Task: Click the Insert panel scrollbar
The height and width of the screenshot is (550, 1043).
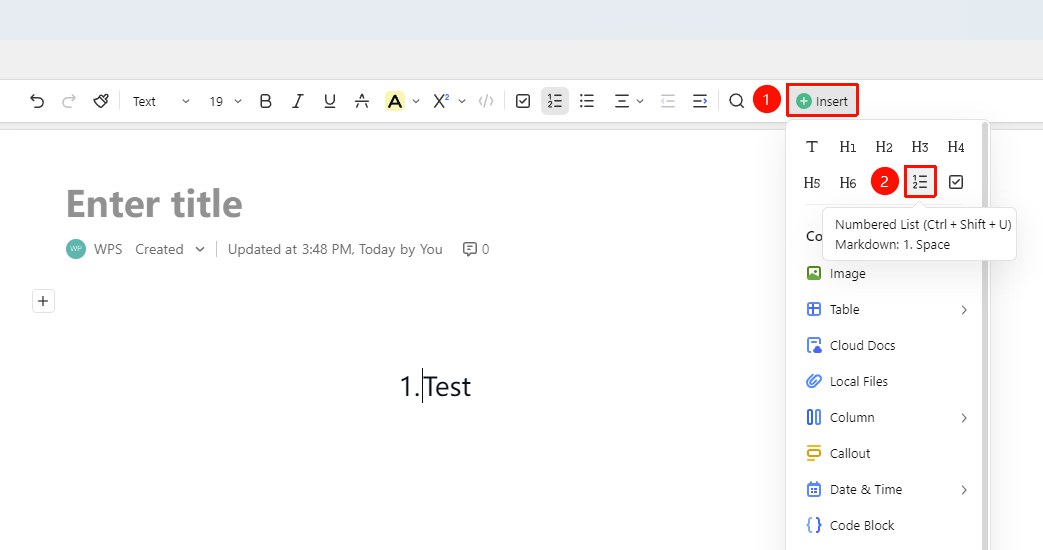Action: [985, 336]
